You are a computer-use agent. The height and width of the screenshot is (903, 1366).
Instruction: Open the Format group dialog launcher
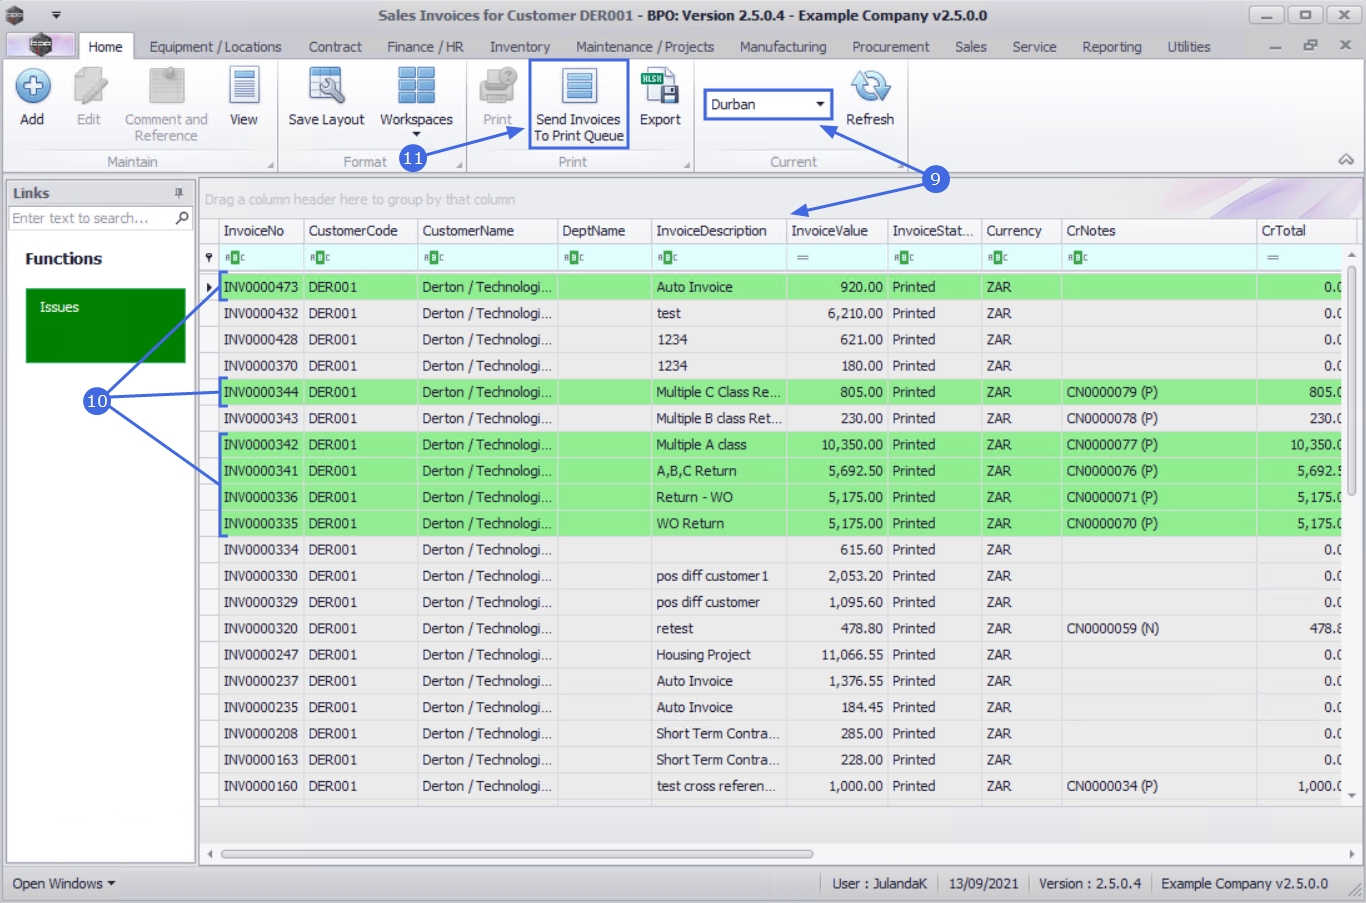point(460,165)
